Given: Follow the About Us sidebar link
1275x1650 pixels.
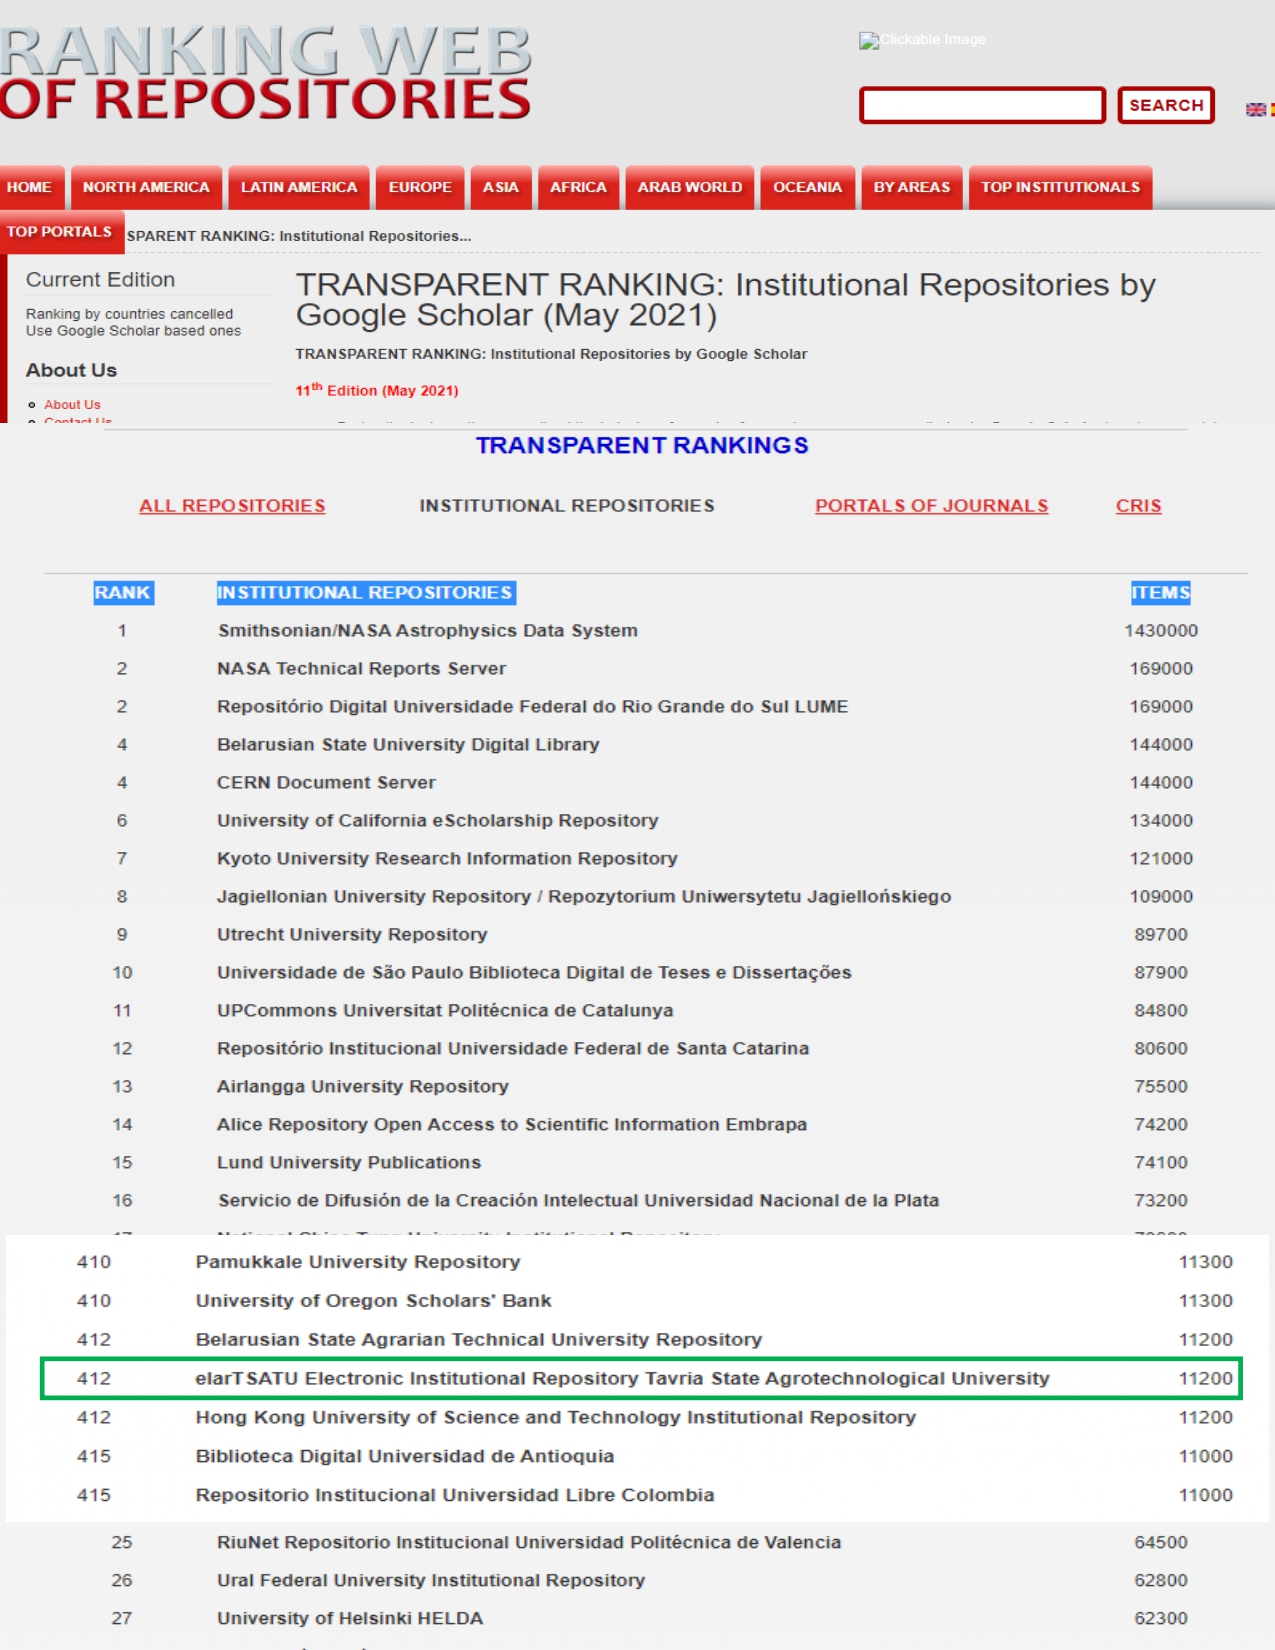Looking at the screenshot, I should tap(72, 405).
